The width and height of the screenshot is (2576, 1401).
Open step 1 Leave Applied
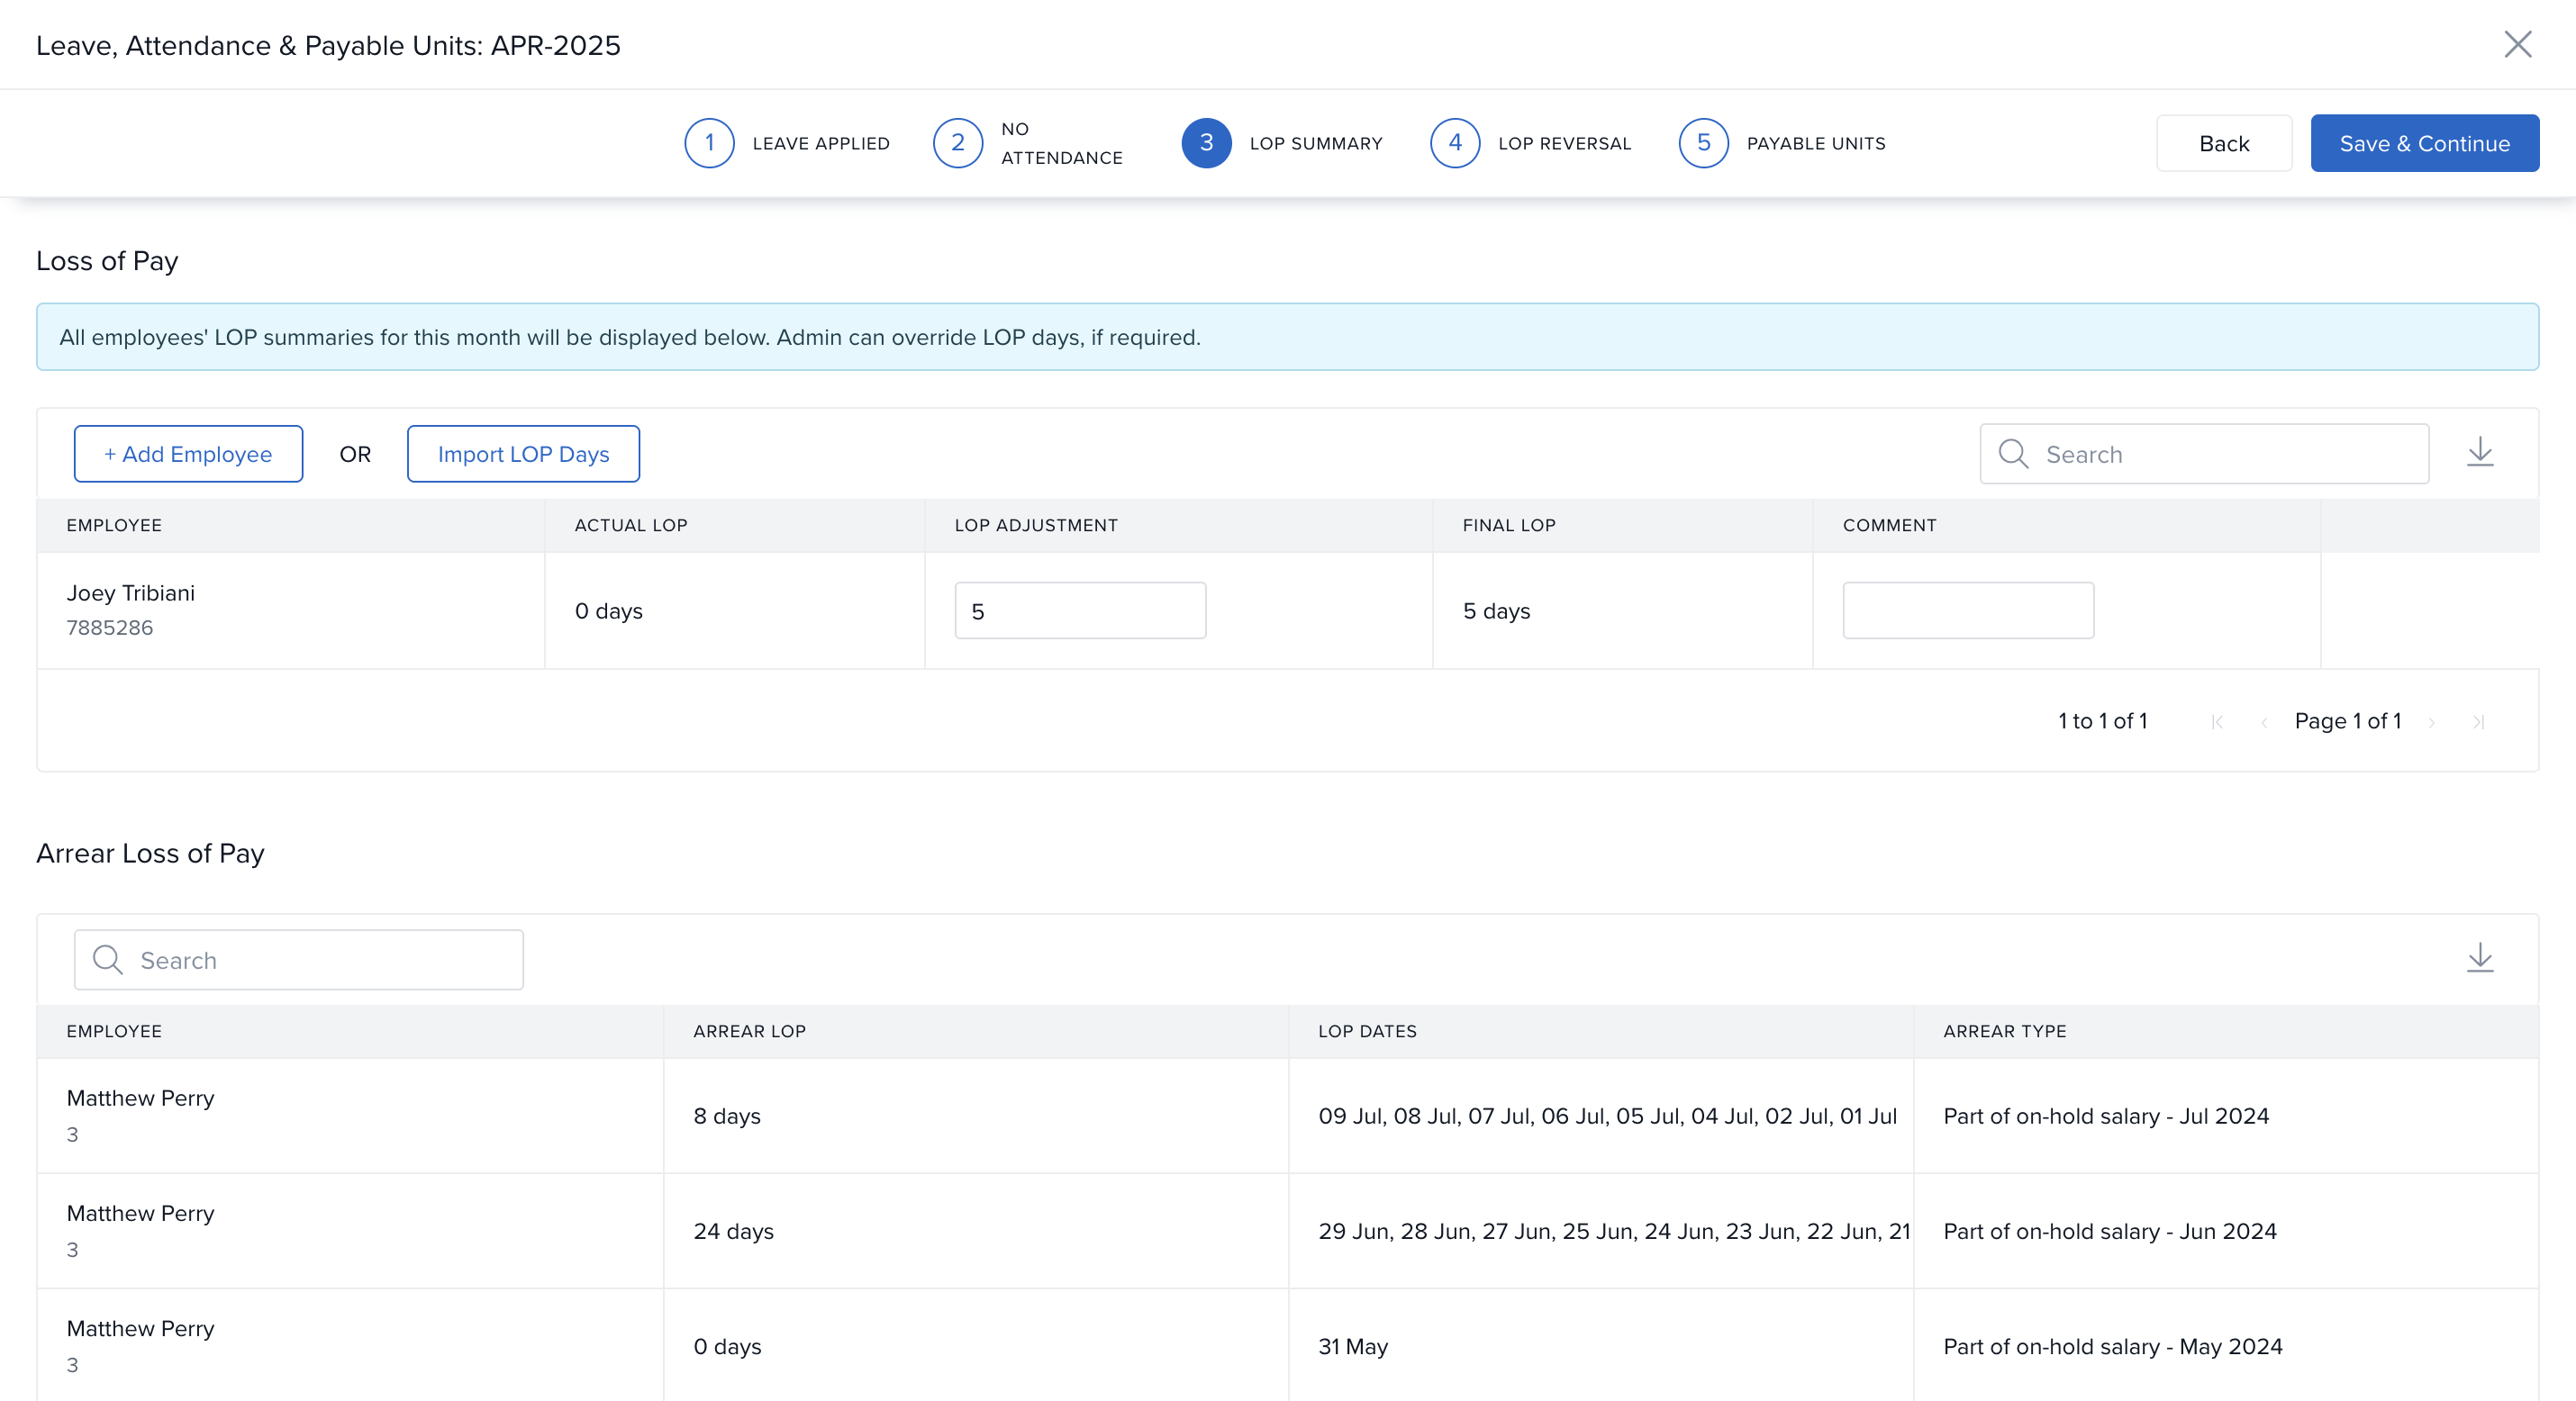coord(709,143)
